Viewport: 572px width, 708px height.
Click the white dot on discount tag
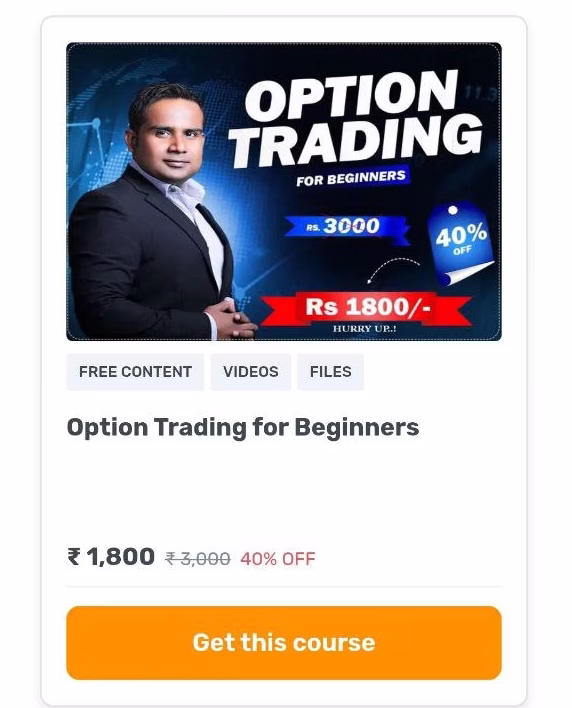pyautogui.click(x=453, y=210)
